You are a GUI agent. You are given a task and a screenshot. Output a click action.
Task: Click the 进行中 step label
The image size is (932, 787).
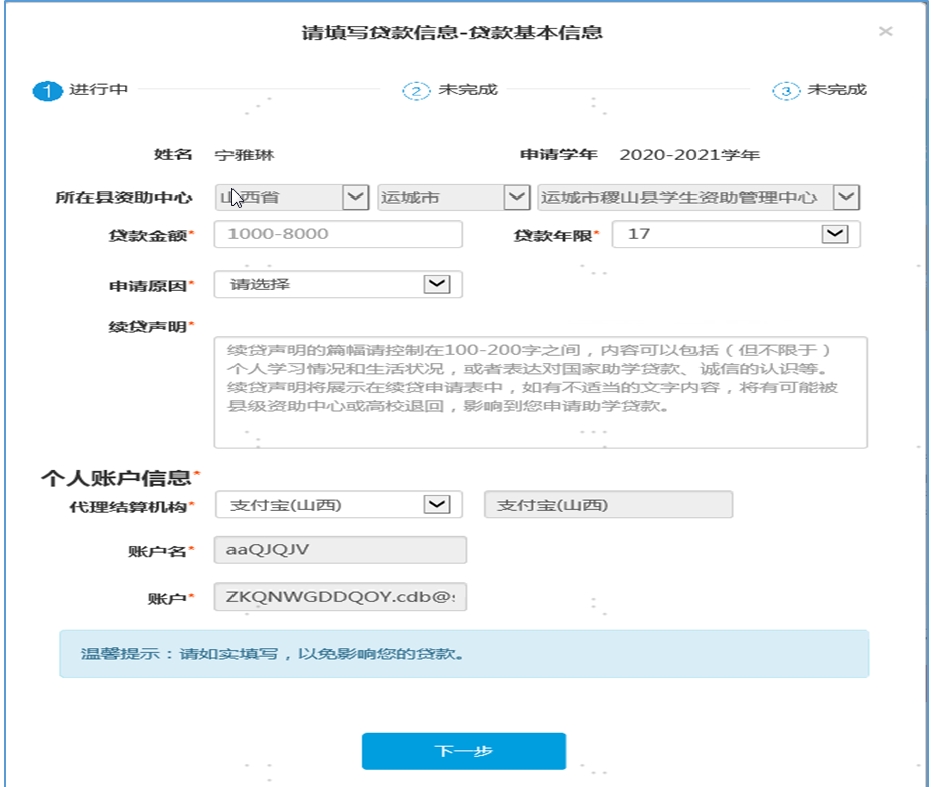coord(98,90)
